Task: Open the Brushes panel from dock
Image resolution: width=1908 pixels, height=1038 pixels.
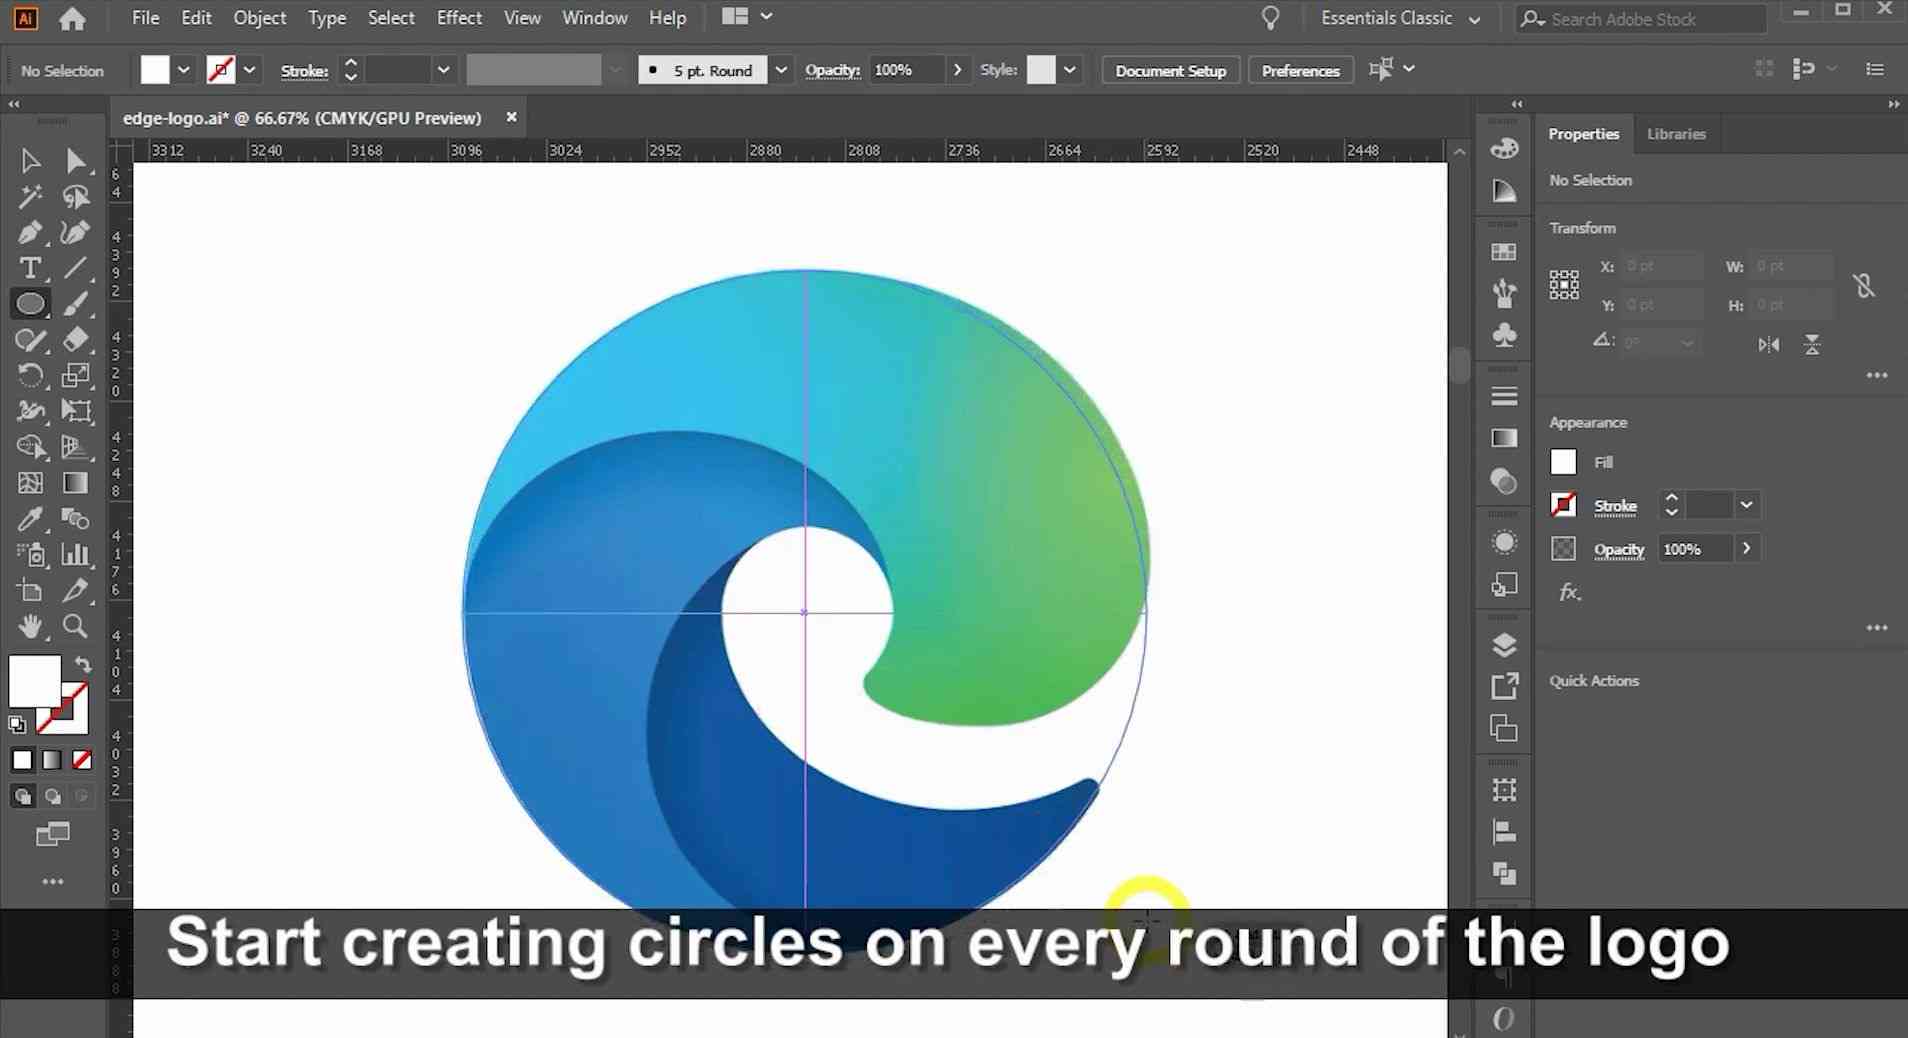Action: (x=1504, y=293)
